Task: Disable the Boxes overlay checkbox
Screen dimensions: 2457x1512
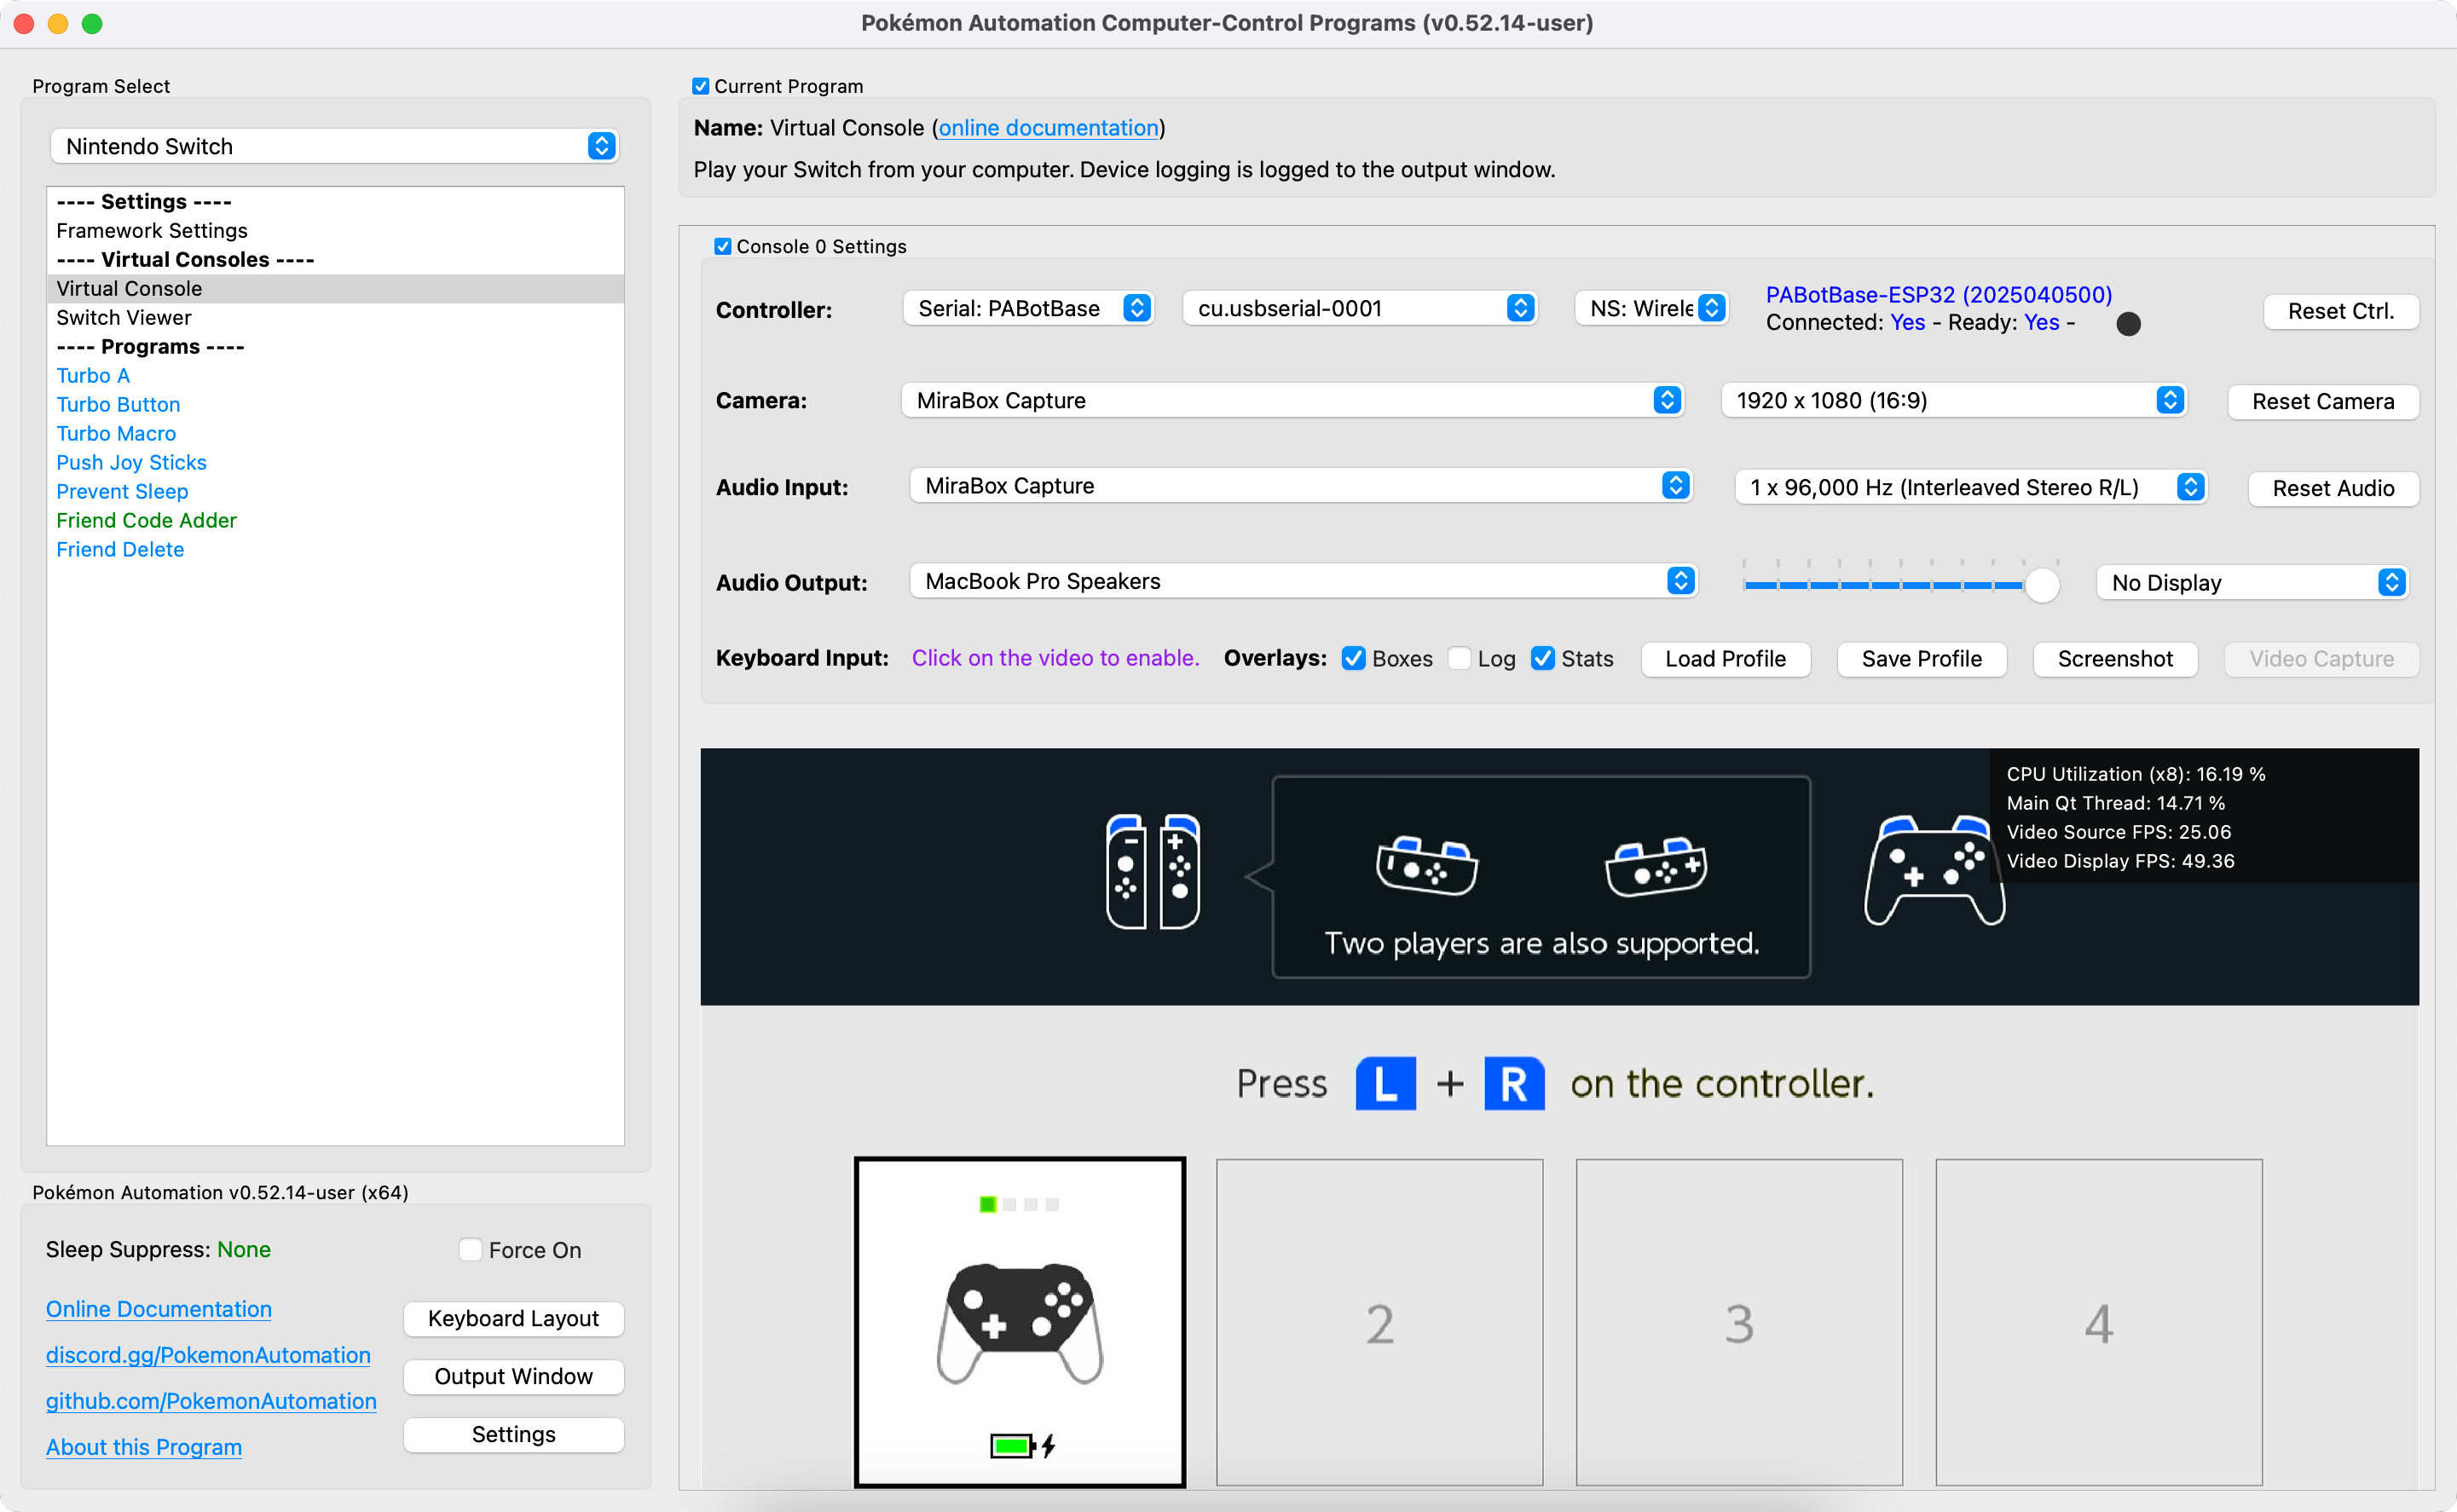Action: [1354, 658]
